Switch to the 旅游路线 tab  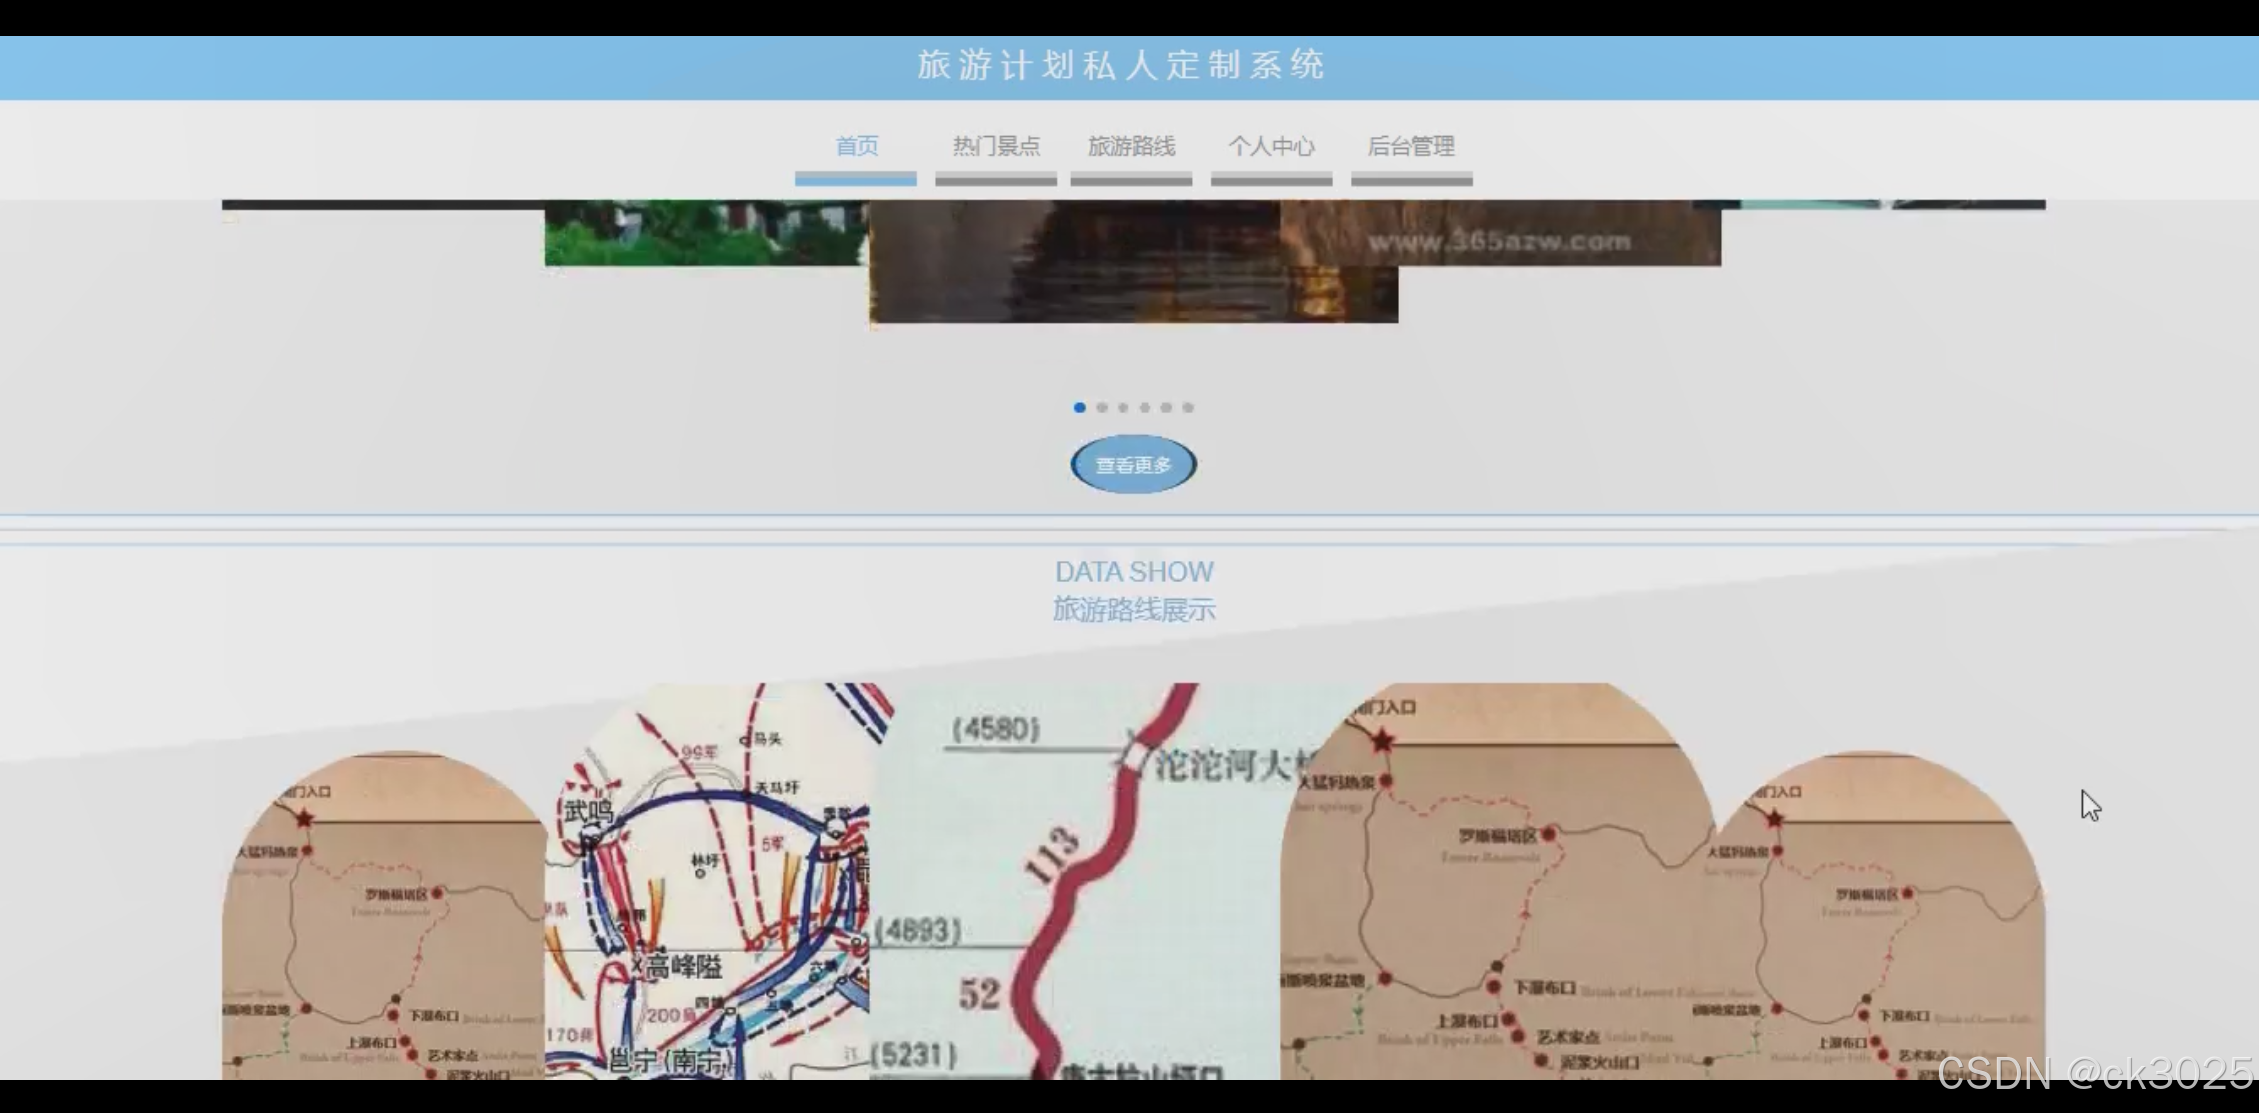point(1131,147)
